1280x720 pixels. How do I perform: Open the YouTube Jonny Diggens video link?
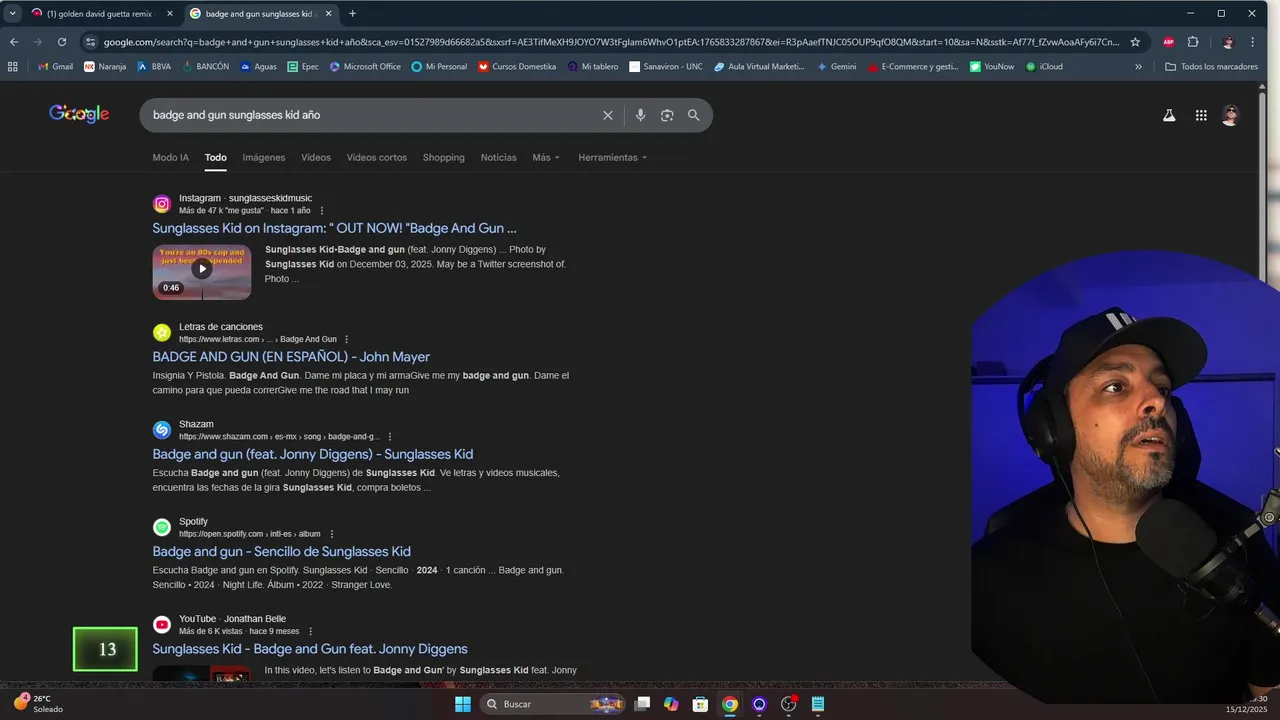[x=310, y=649]
